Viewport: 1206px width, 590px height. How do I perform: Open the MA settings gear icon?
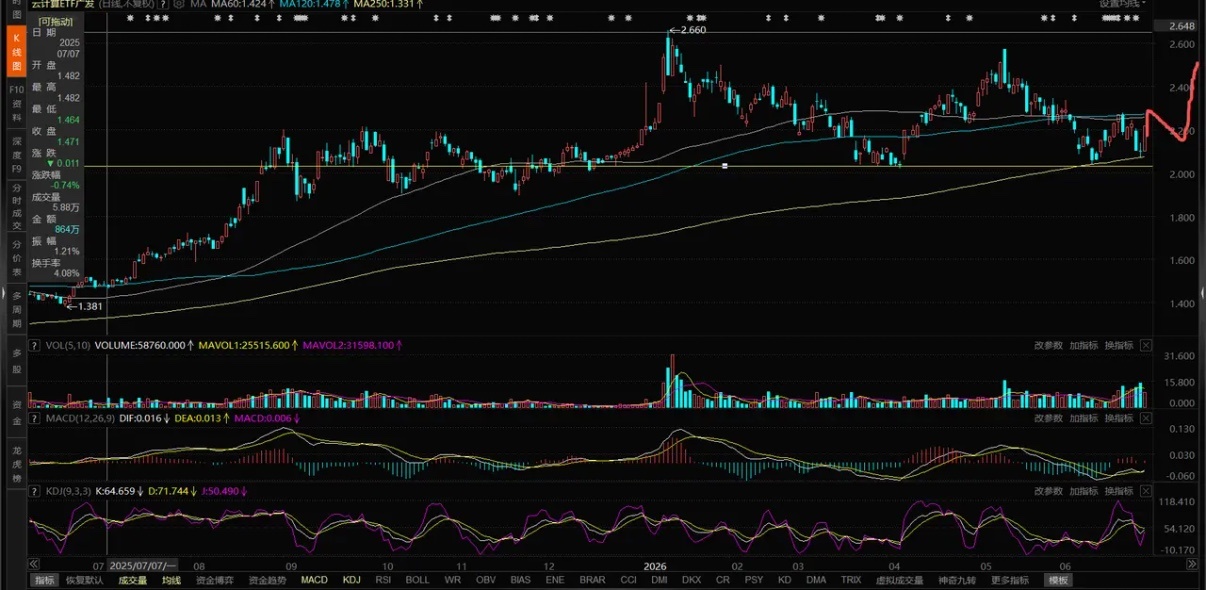tap(182, 5)
